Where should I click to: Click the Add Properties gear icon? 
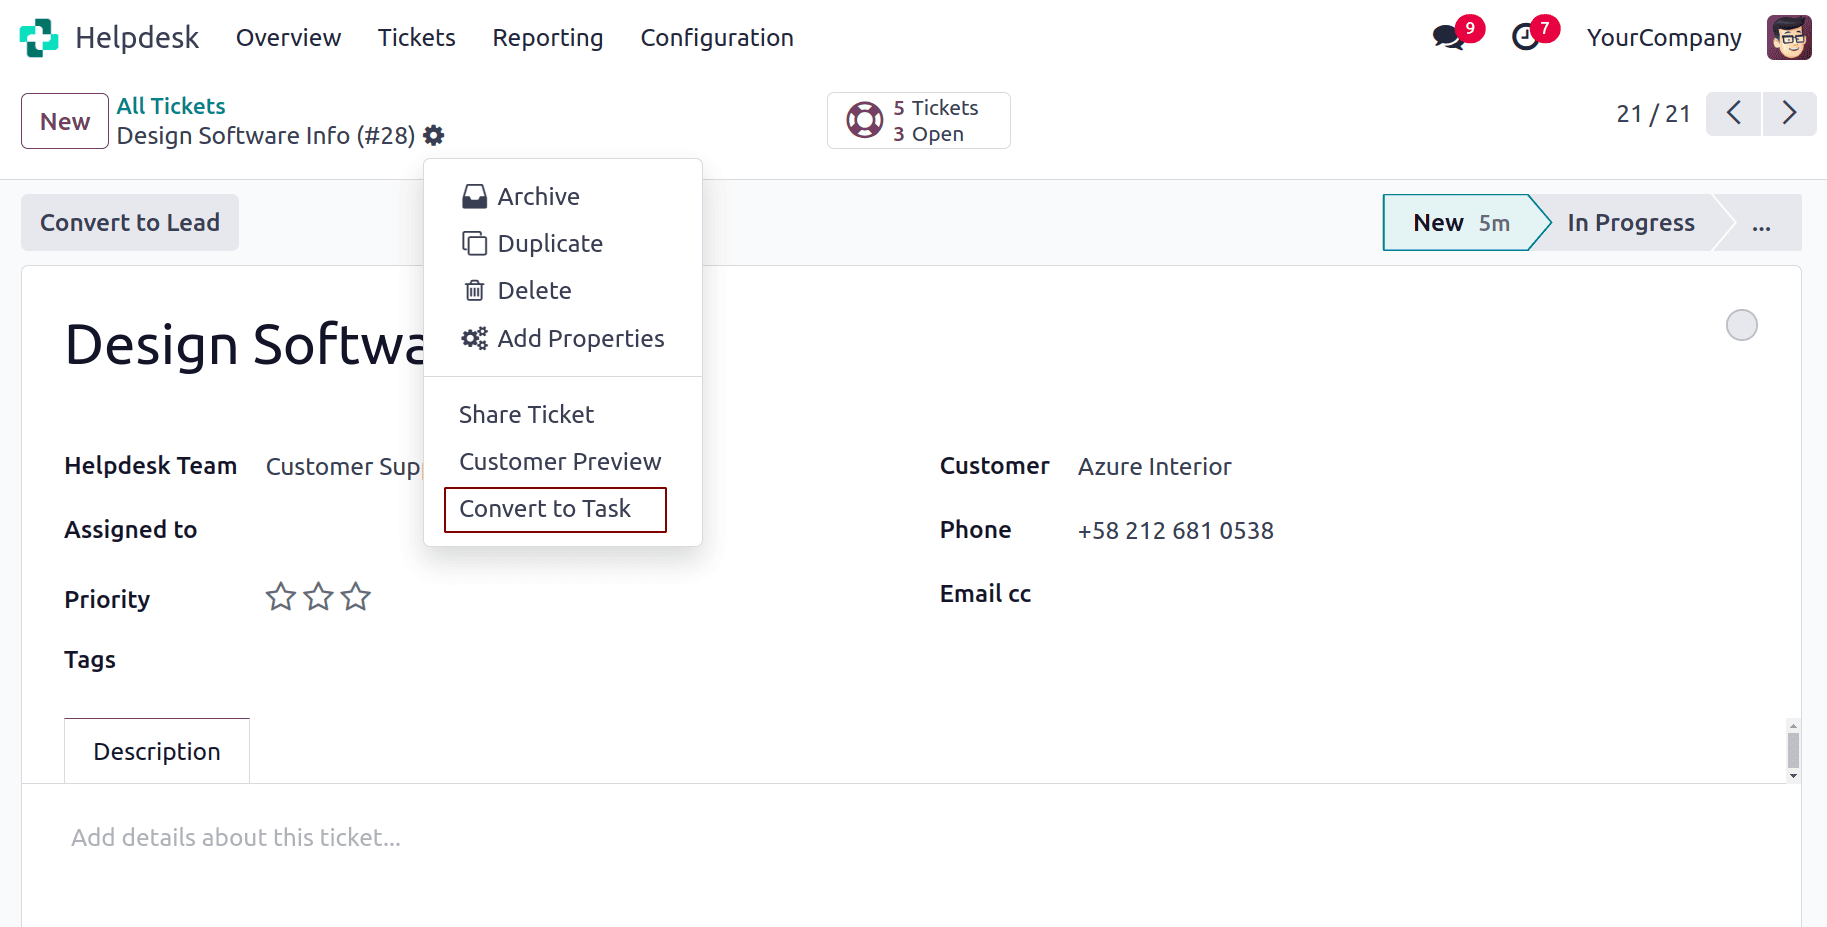(474, 338)
